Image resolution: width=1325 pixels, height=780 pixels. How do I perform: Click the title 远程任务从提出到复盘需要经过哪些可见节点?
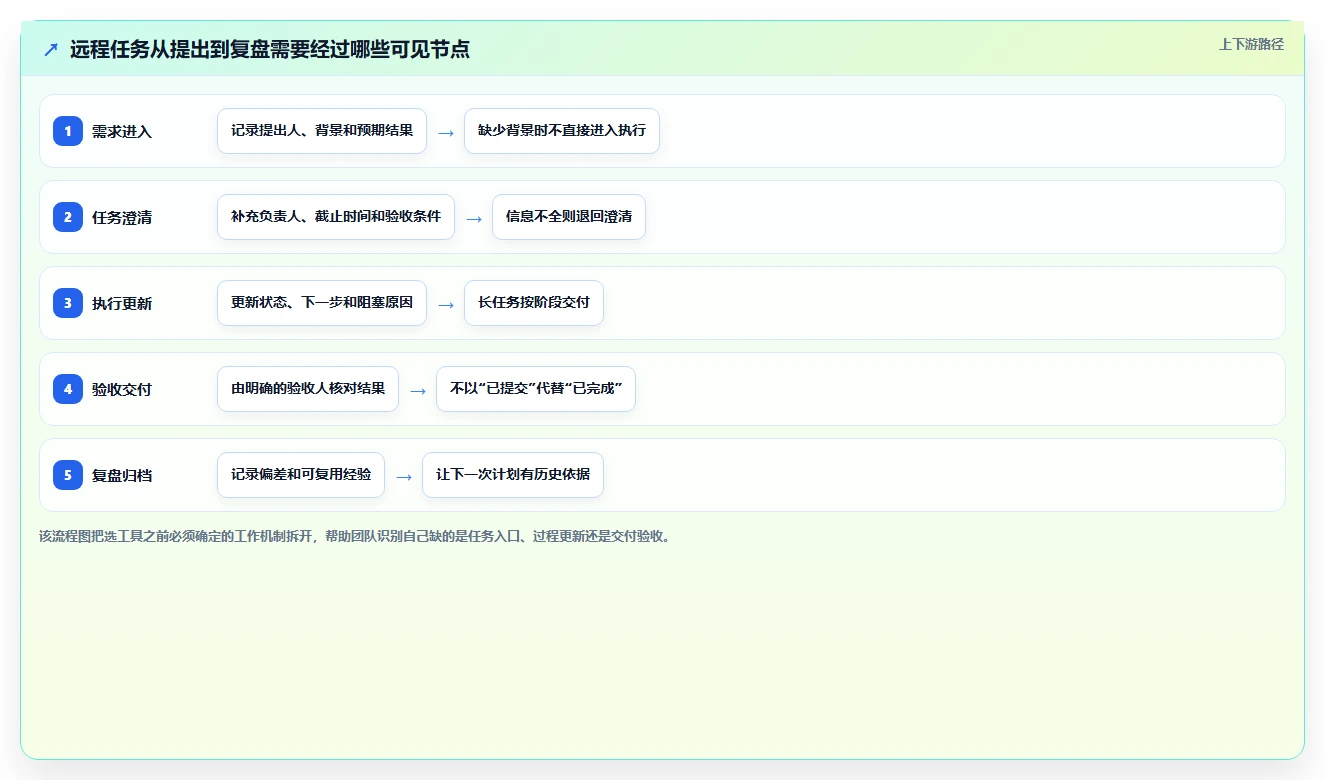(270, 50)
